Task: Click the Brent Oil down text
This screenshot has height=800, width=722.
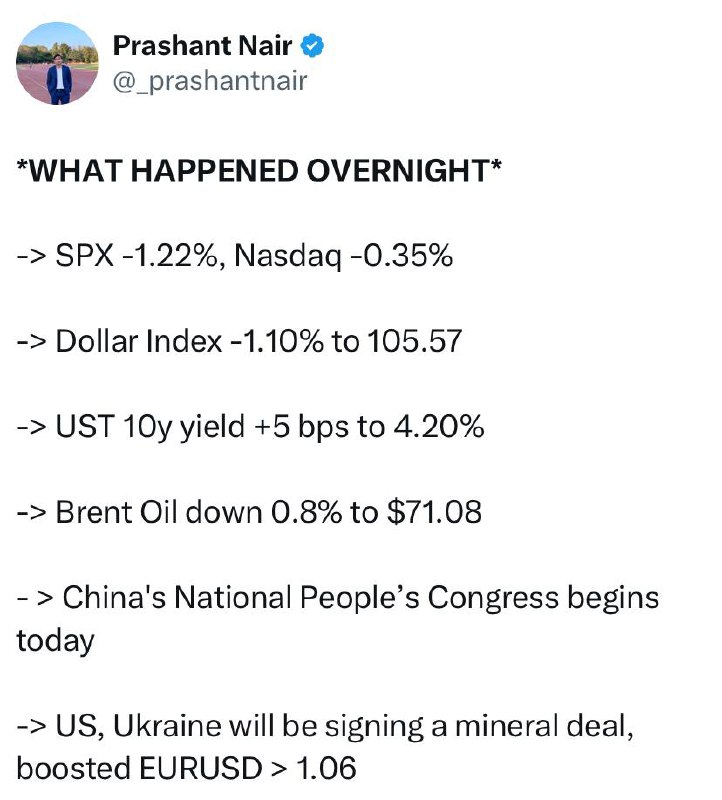Action: click(x=159, y=512)
